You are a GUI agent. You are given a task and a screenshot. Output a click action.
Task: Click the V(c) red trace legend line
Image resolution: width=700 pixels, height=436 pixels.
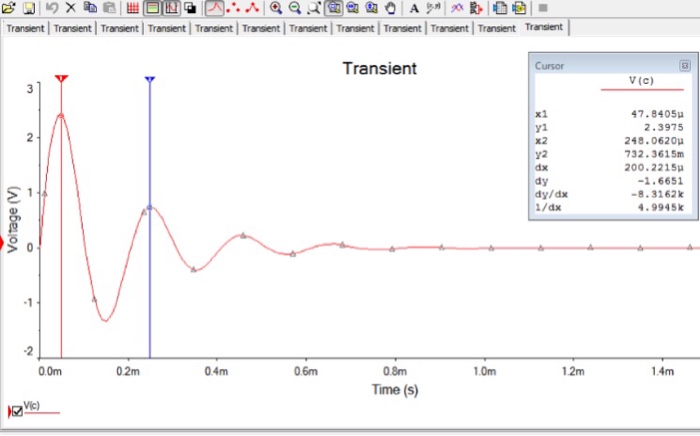point(42,413)
